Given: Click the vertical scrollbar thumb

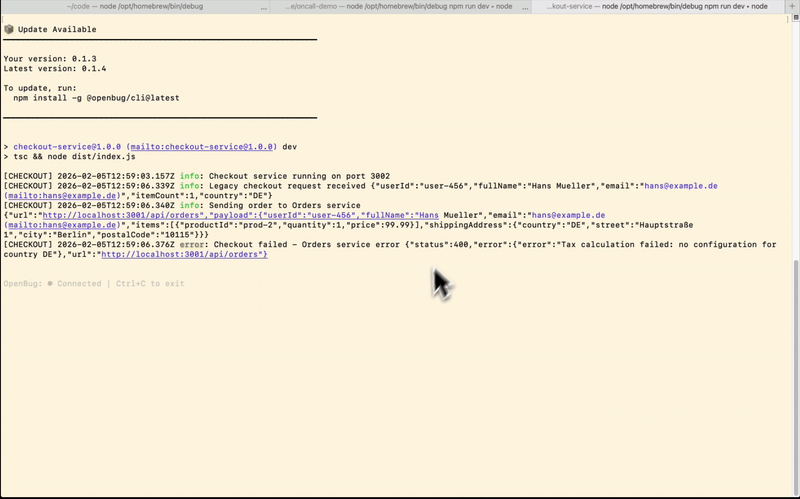Looking at the screenshot, I should pos(796,377).
